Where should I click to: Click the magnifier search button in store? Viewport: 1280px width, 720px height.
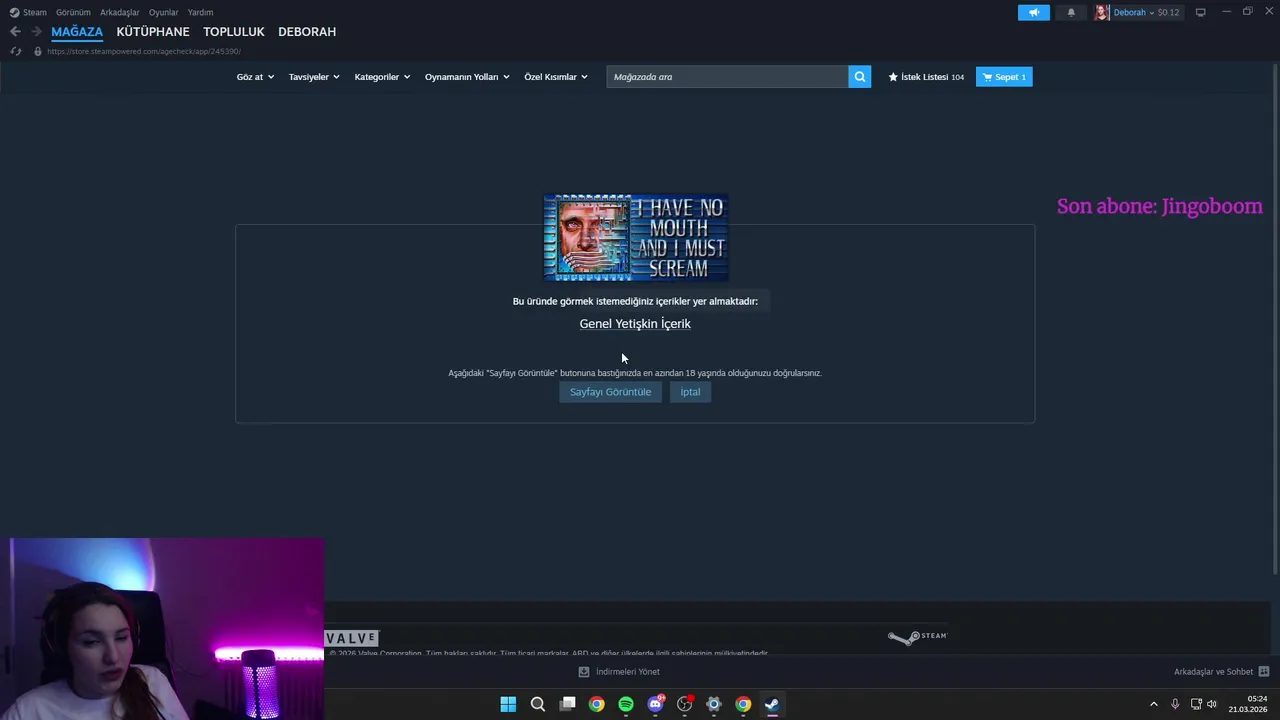pos(860,77)
